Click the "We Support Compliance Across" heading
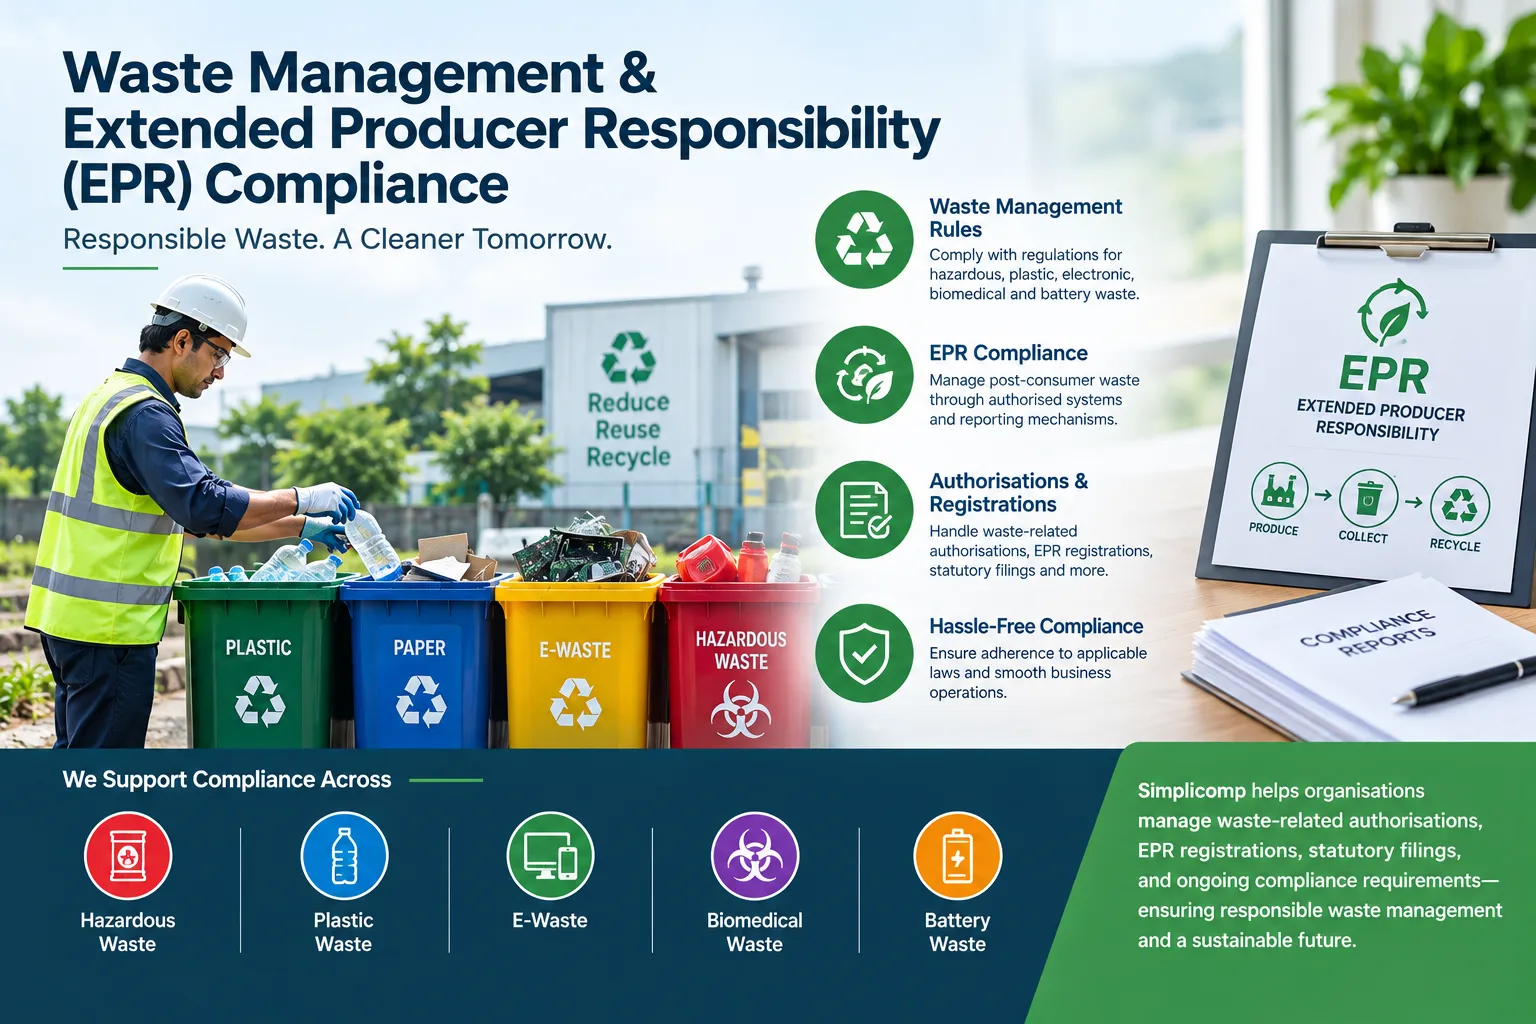The image size is (1536, 1024). click(x=227, y=780)
